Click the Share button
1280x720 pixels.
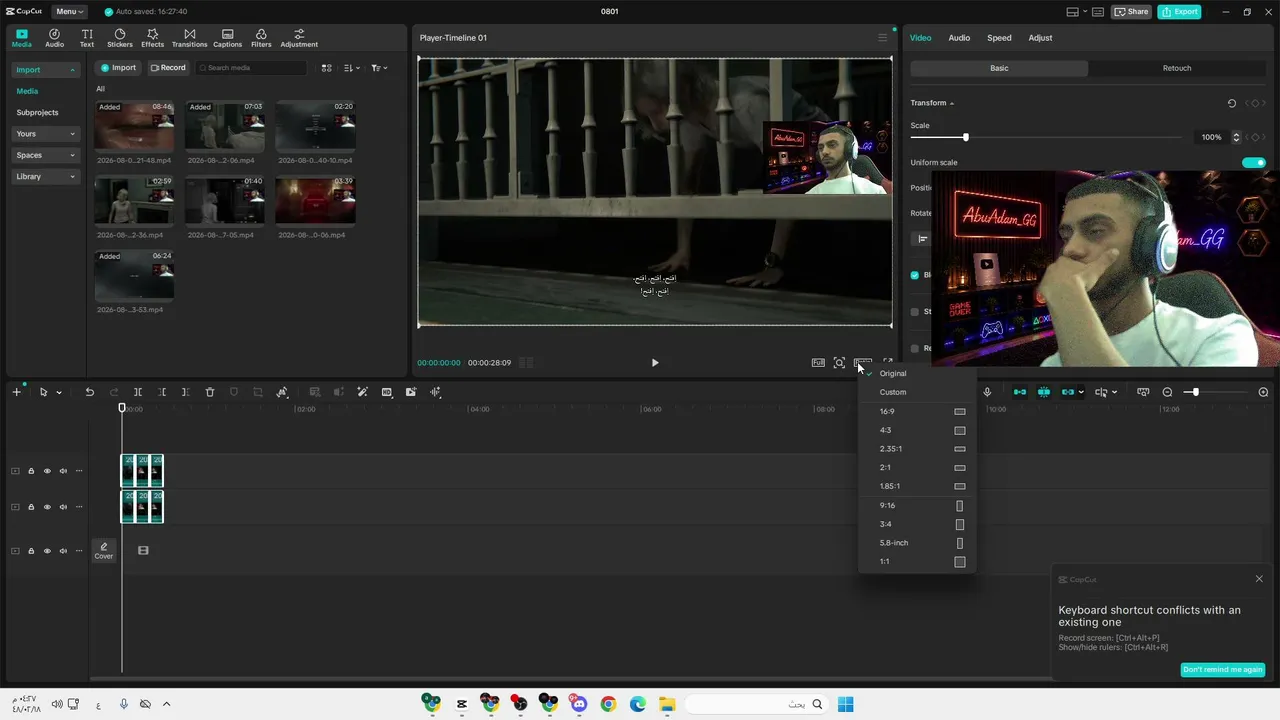click(1132, 12)
